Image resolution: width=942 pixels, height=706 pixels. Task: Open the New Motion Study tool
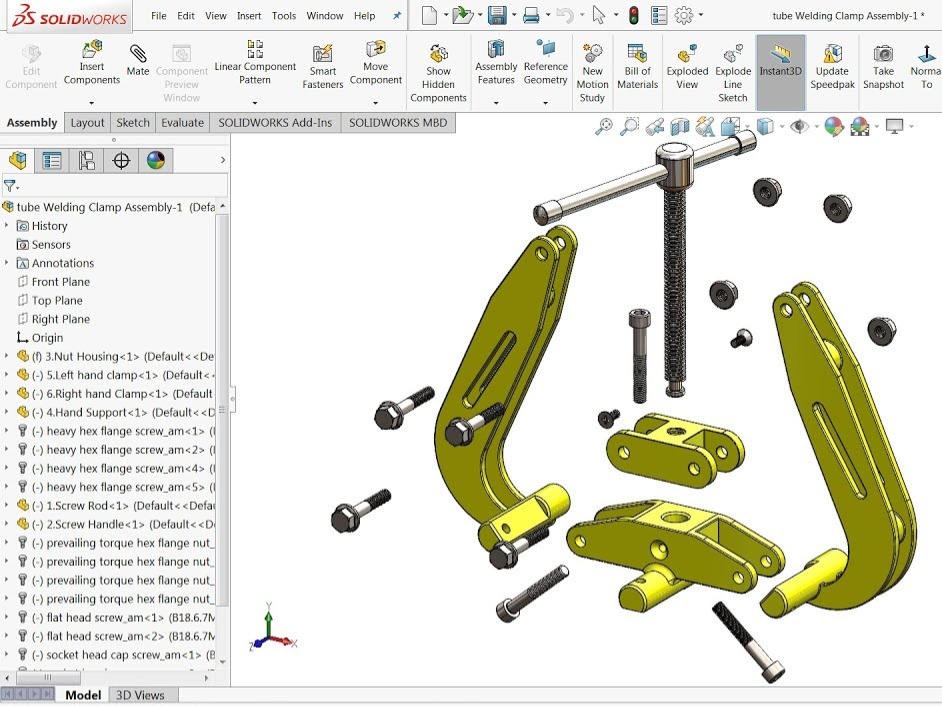[x=592, y=60]
